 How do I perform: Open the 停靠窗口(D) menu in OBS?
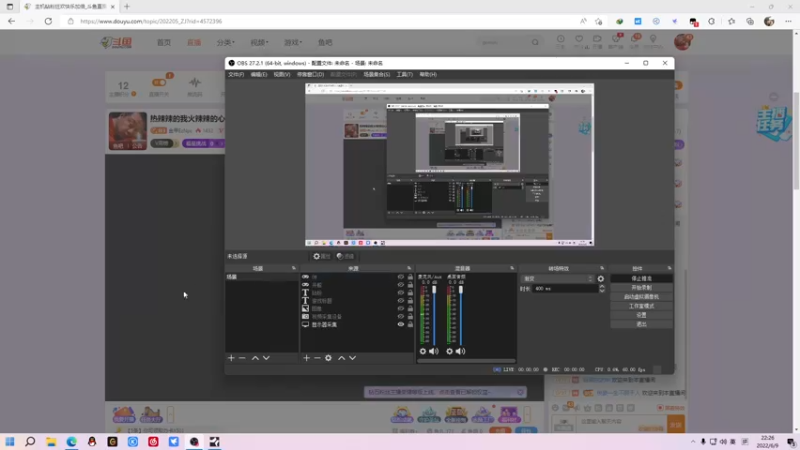pos(310,74)
